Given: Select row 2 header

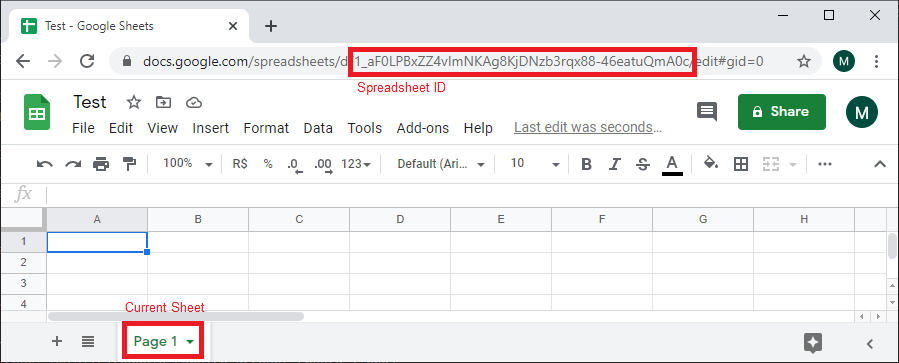Looking at the screenshot, I should point(24,263).
